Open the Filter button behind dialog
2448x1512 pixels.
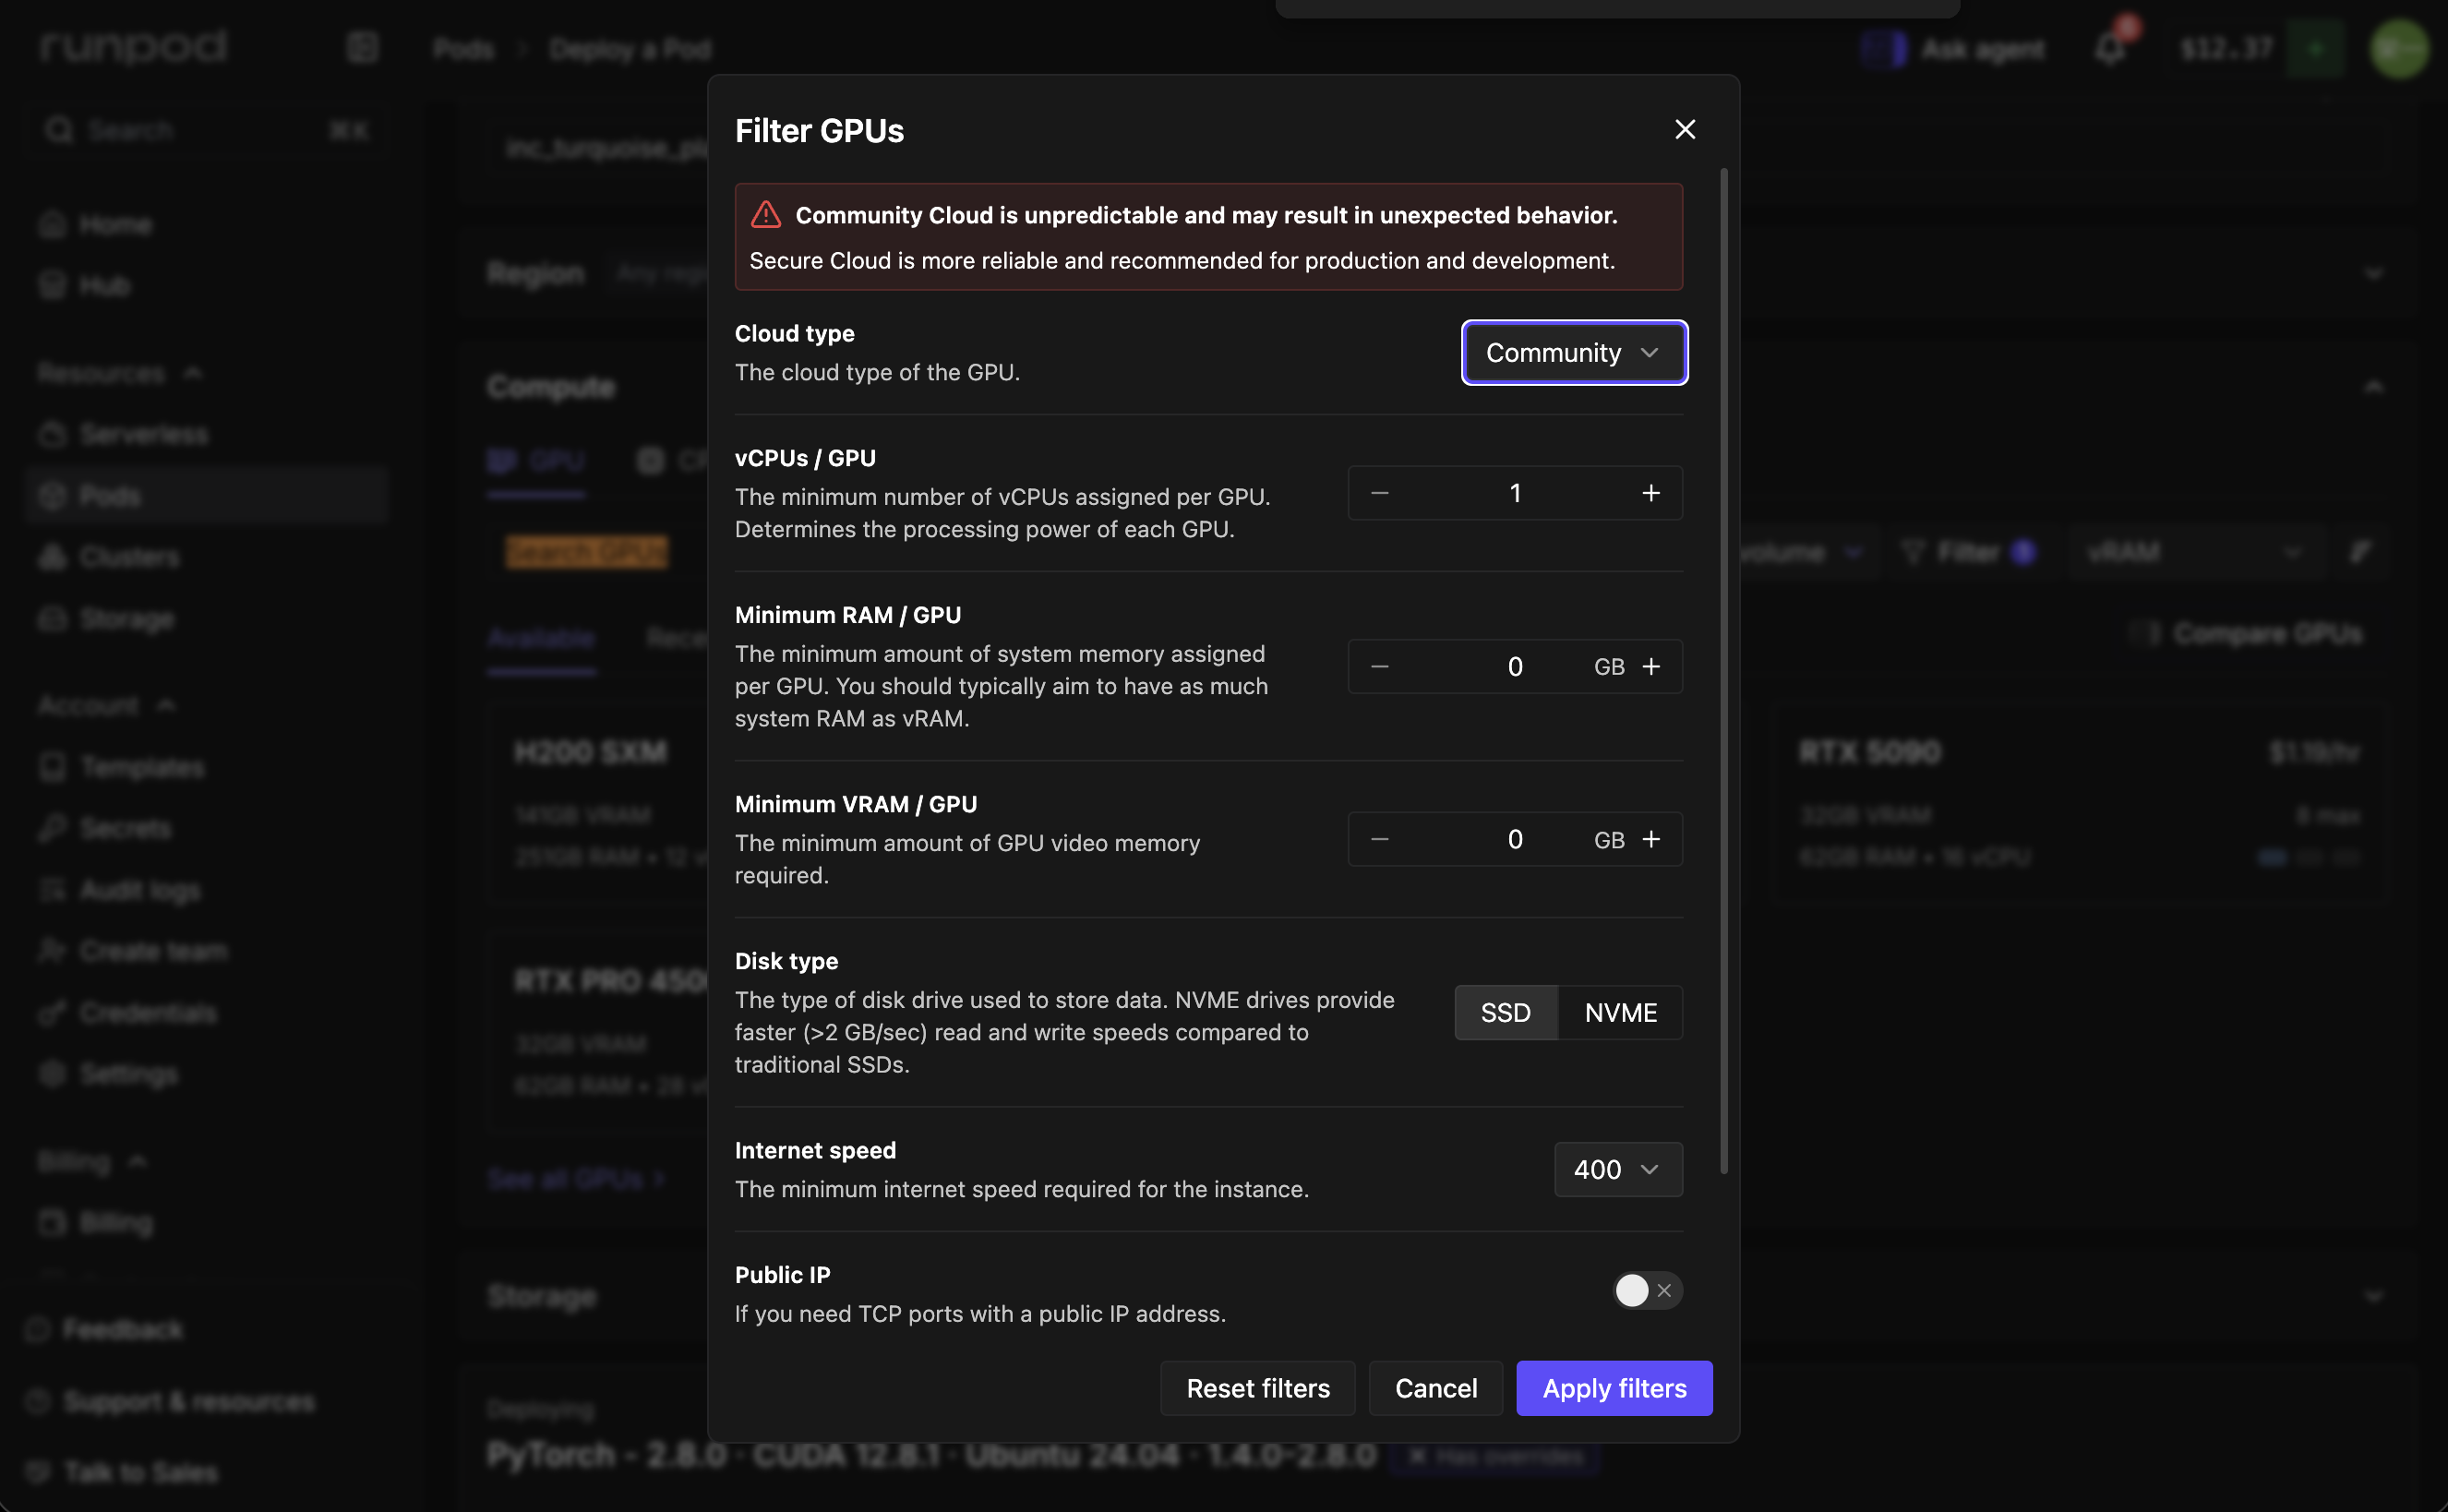[1967, 552]
